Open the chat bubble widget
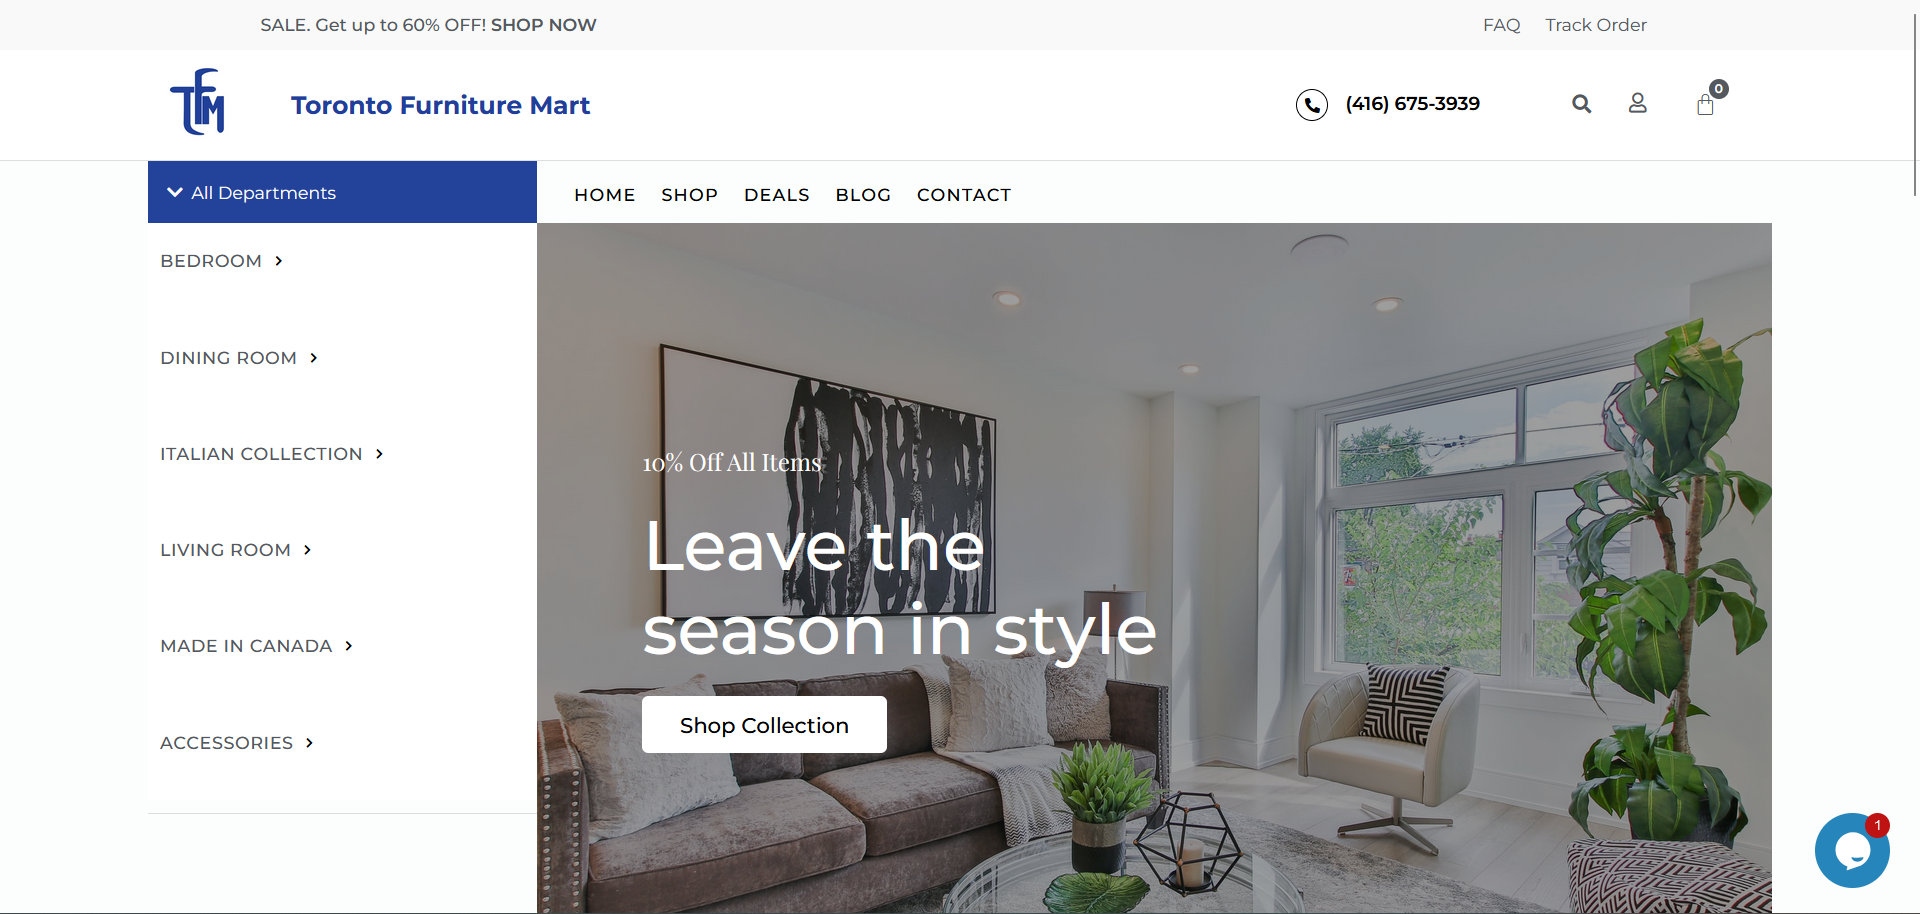 (1852, 850)
